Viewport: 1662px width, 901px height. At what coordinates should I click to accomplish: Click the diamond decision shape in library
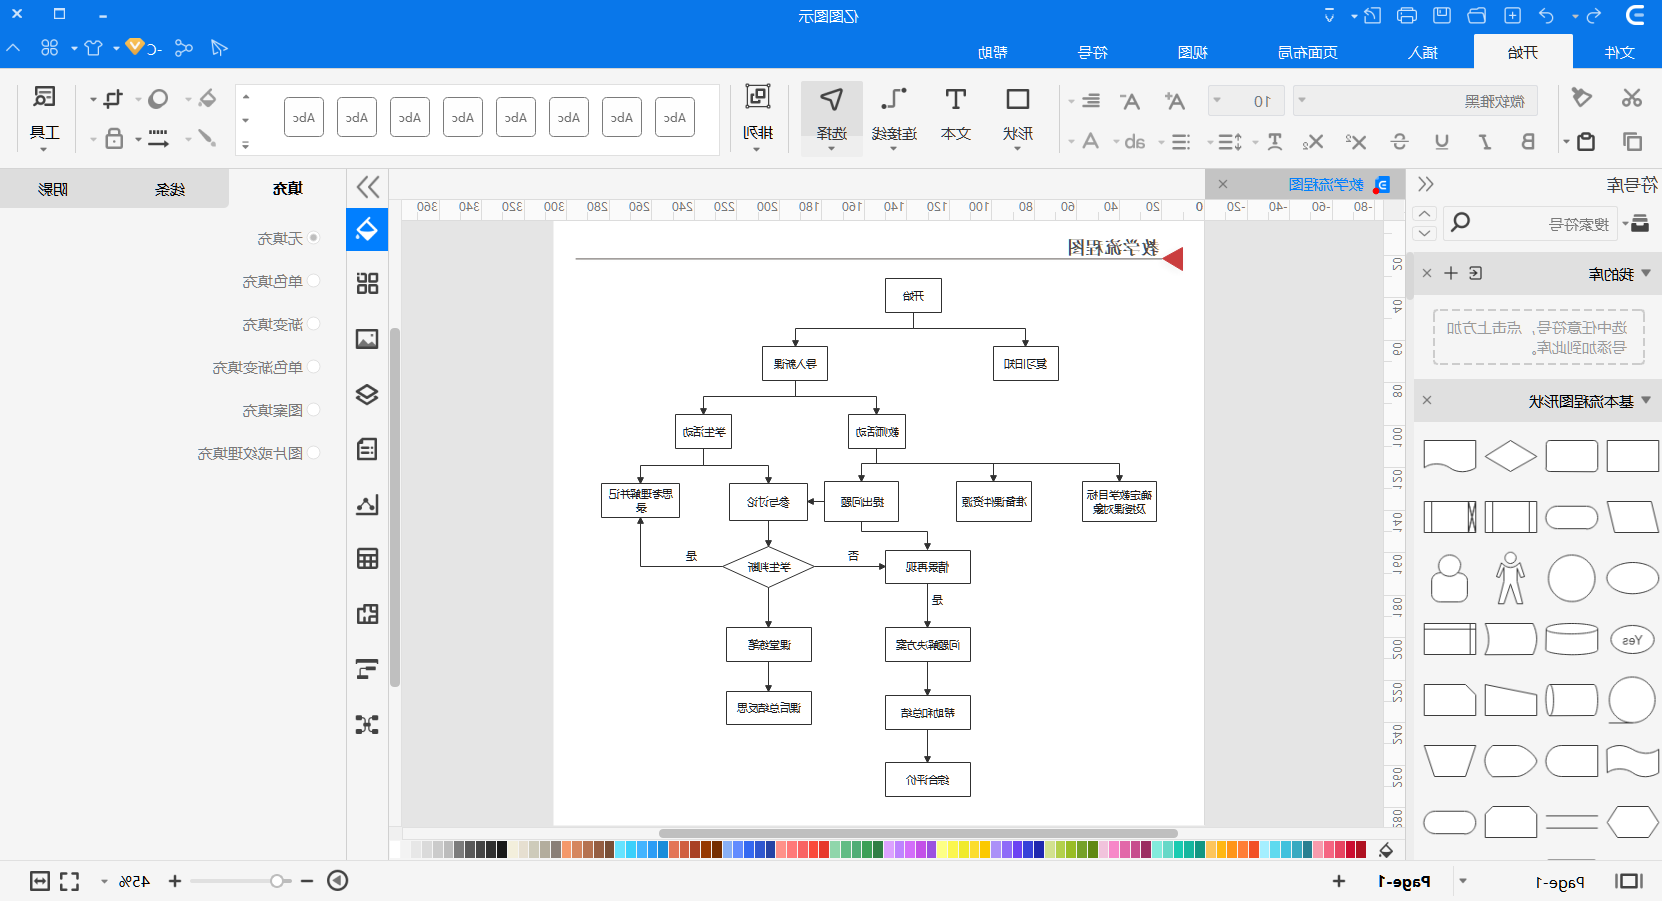click(x=1510, y=456)
